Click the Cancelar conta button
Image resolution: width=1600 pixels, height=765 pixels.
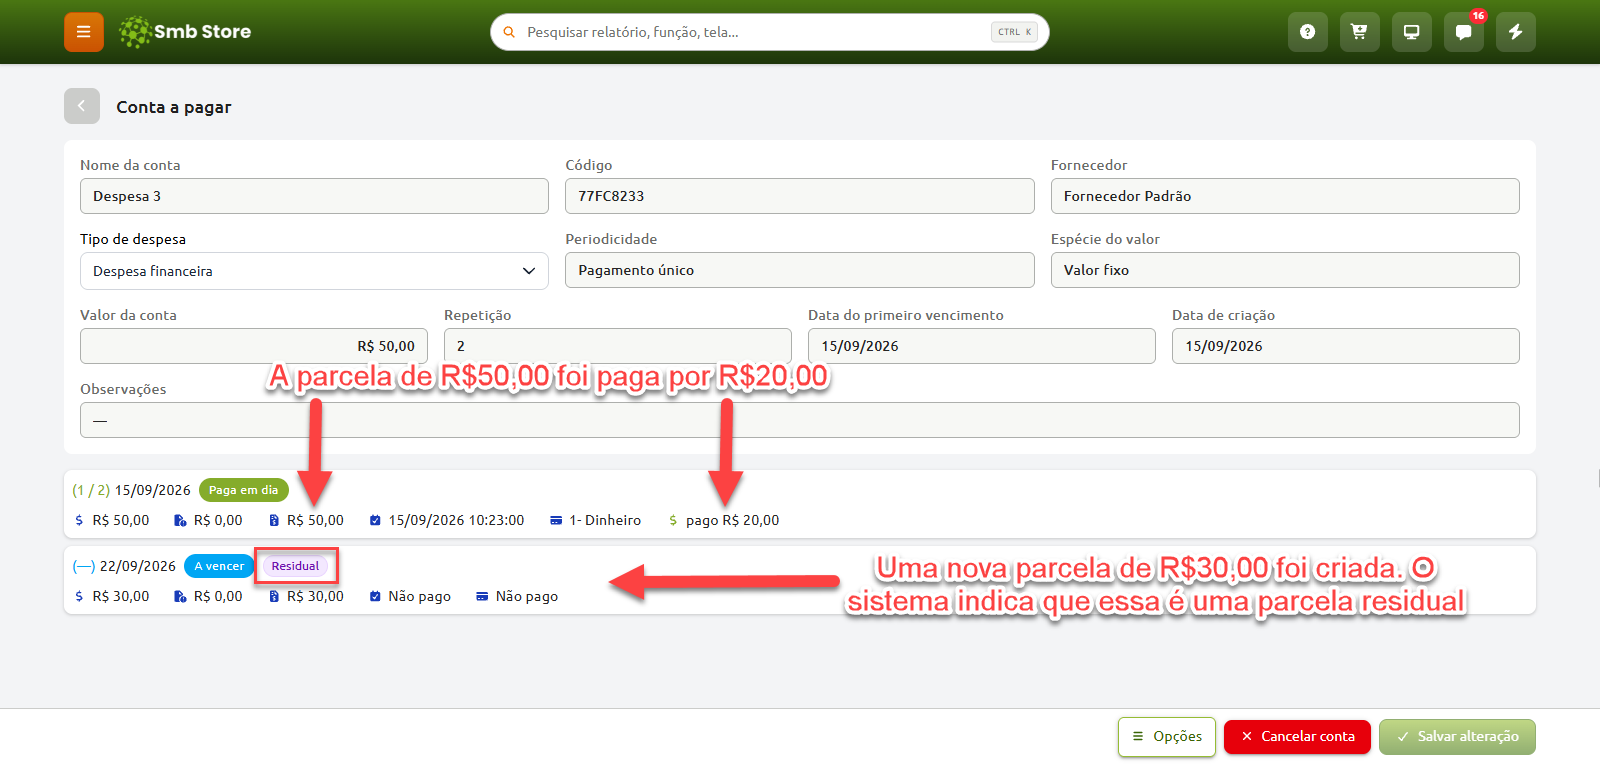tap(1298, 737)
